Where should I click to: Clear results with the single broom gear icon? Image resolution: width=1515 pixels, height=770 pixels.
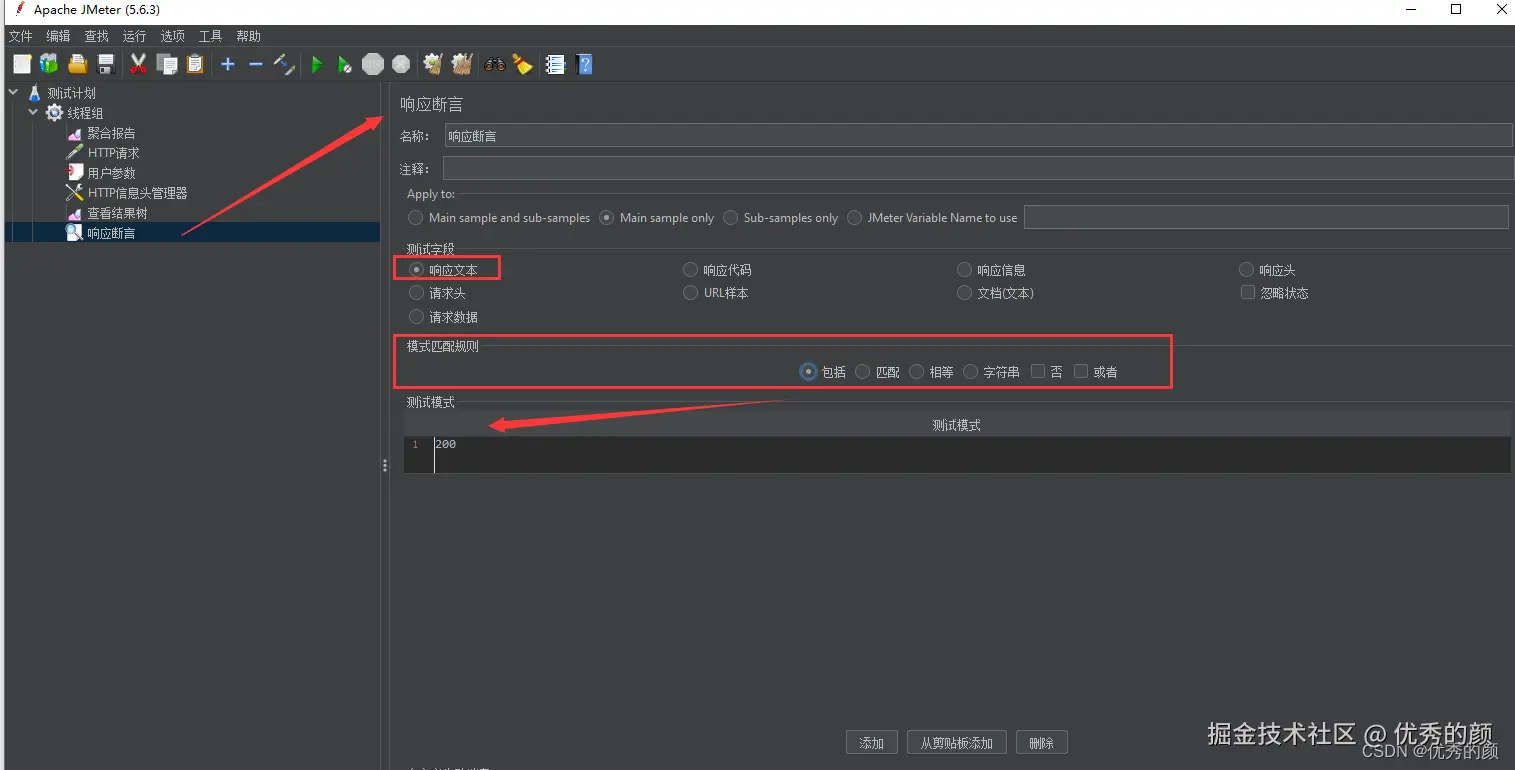tap(433, 64)
